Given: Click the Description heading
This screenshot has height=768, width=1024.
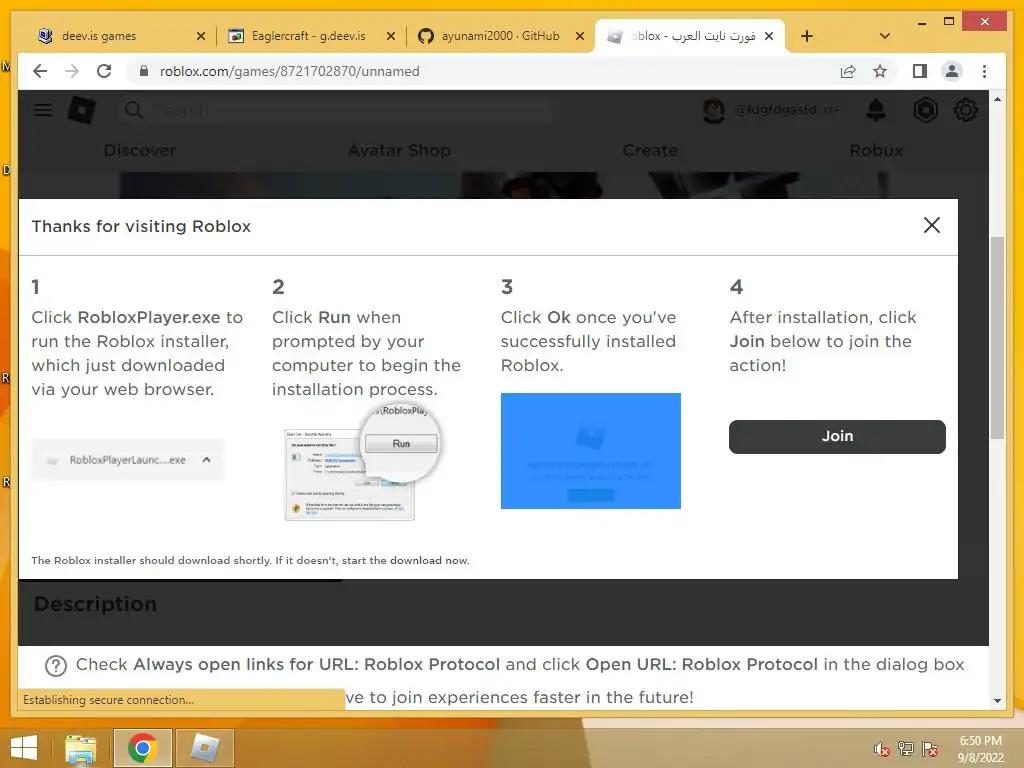Looking at the screenshot, I should 95,604.
